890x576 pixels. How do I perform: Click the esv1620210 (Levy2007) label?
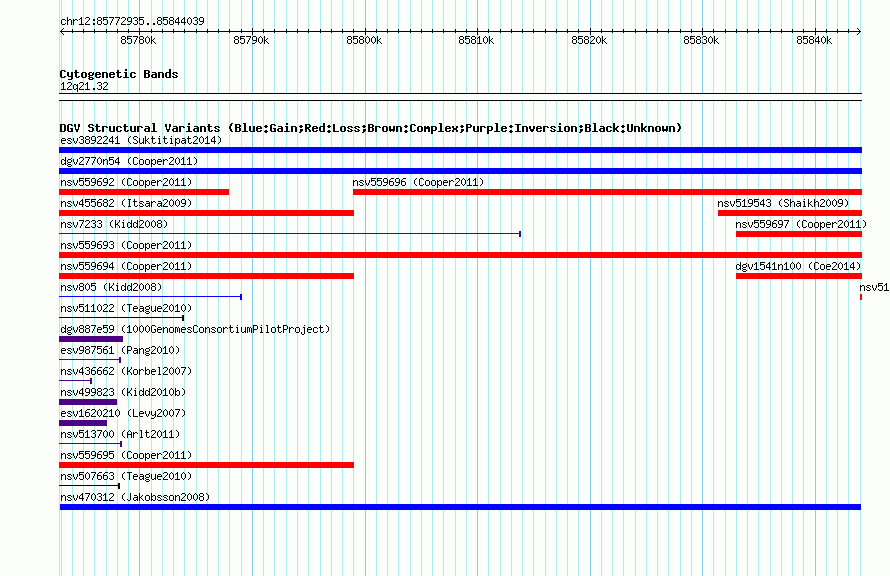(123, 413)
